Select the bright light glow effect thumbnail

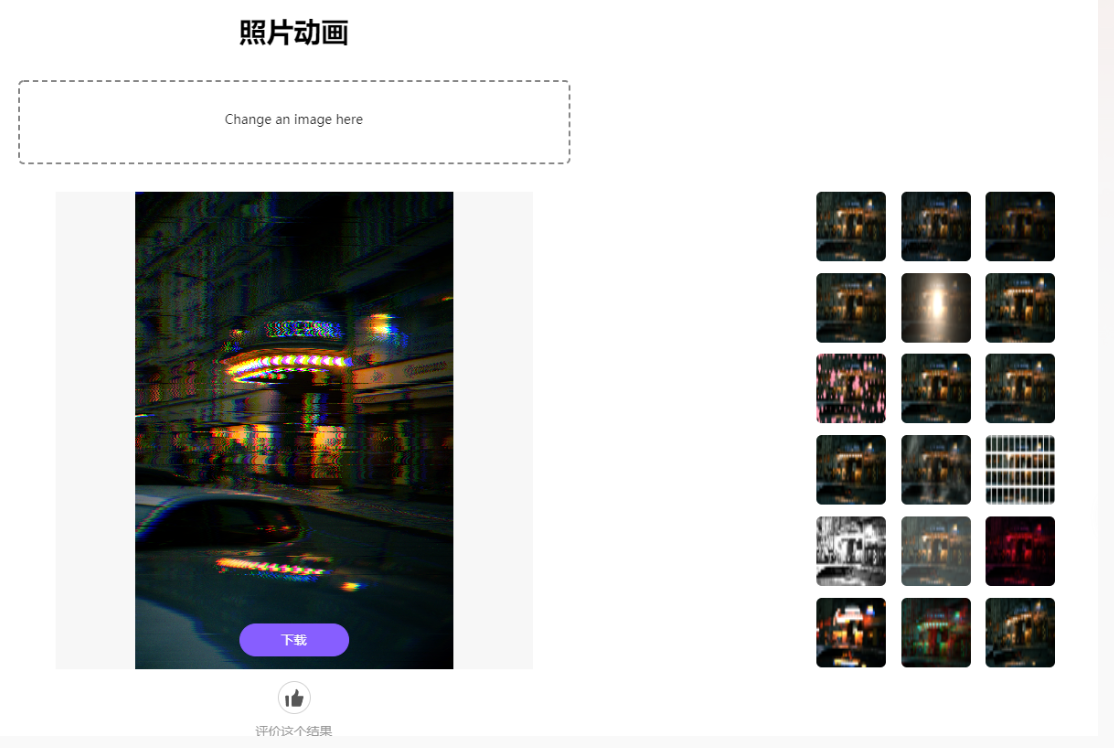point(935,308)
